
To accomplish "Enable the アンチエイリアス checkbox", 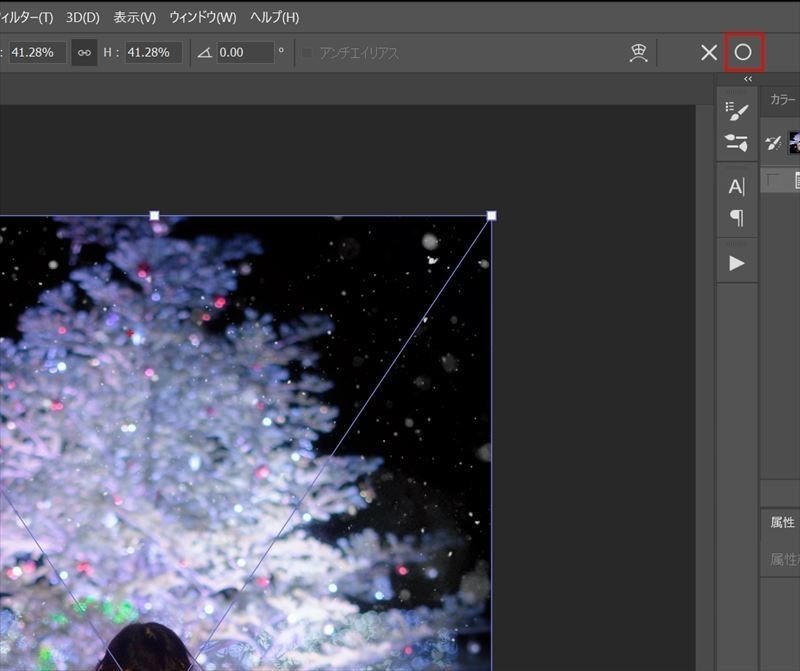I will point(307,53).
